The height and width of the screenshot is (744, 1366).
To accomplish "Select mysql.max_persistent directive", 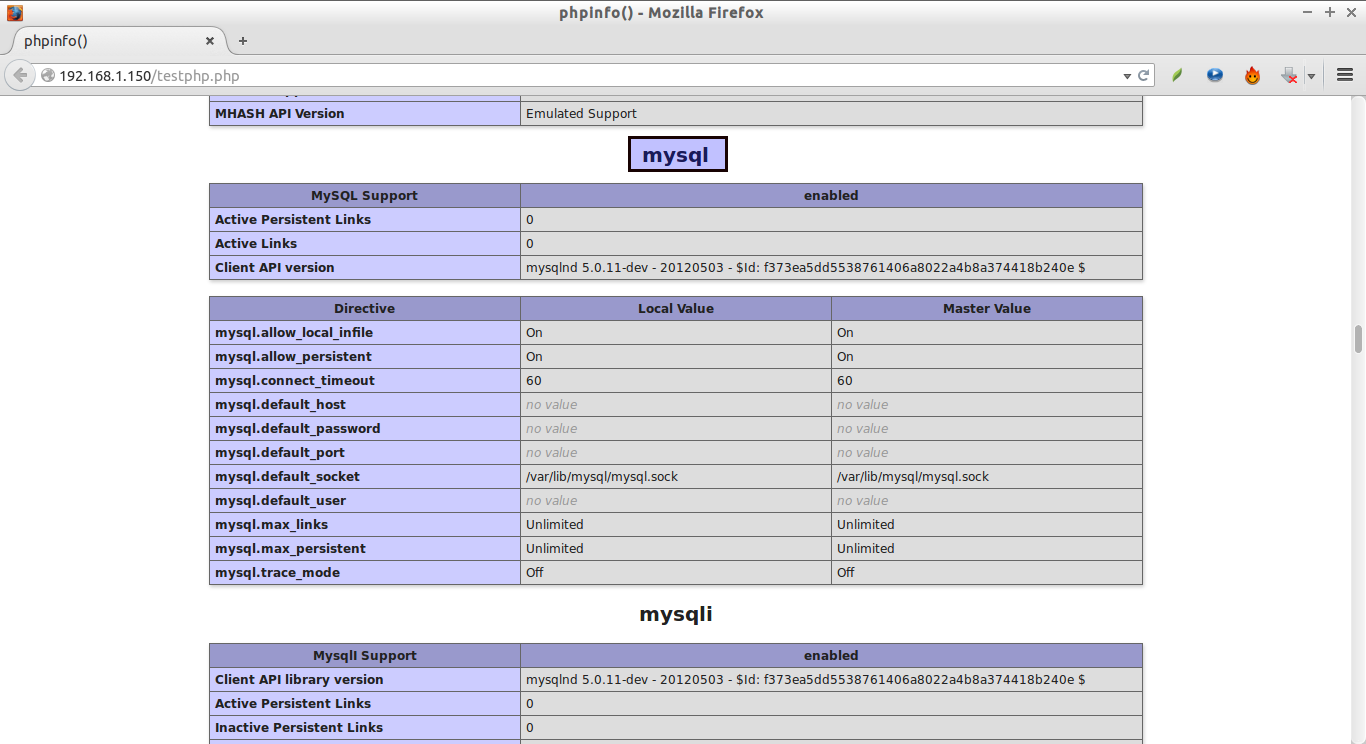I will point(290,549).
